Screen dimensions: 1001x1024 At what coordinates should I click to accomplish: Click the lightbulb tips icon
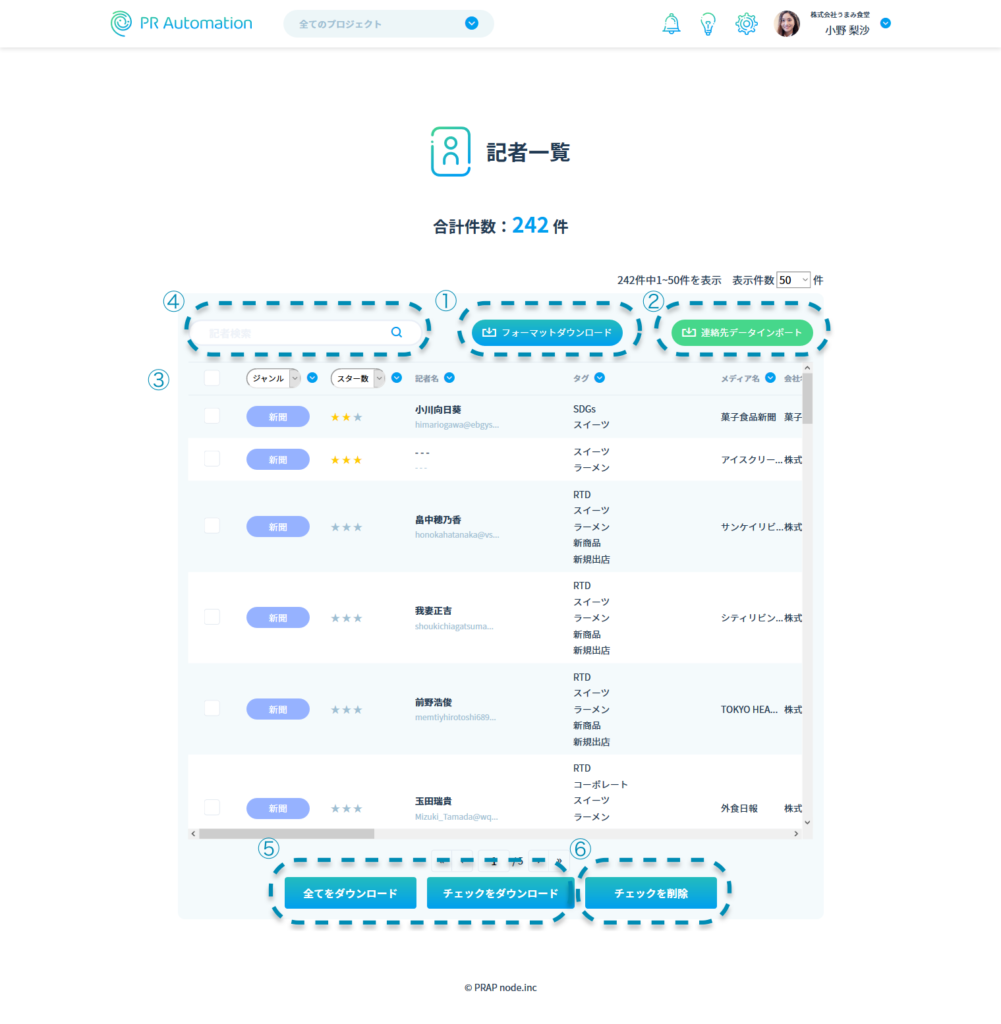(x=708, y=24)
